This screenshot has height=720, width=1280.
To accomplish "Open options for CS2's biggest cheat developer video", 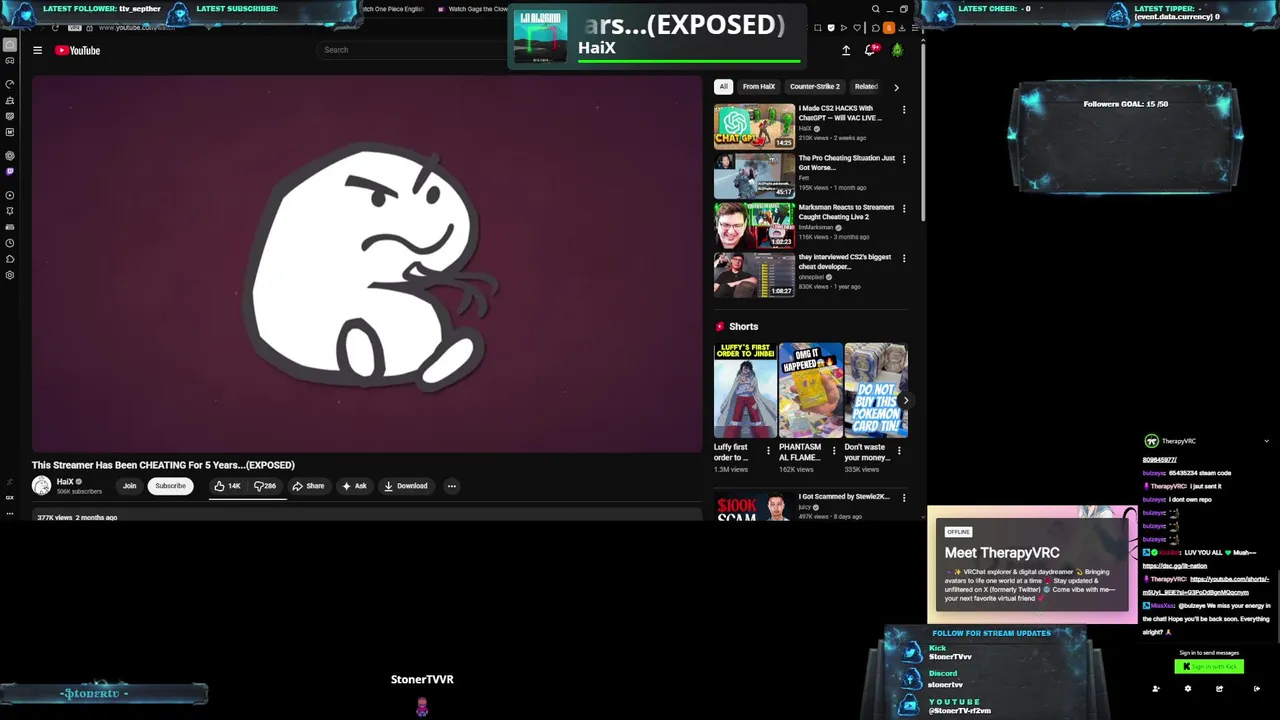I will click(x=904, y=258).
